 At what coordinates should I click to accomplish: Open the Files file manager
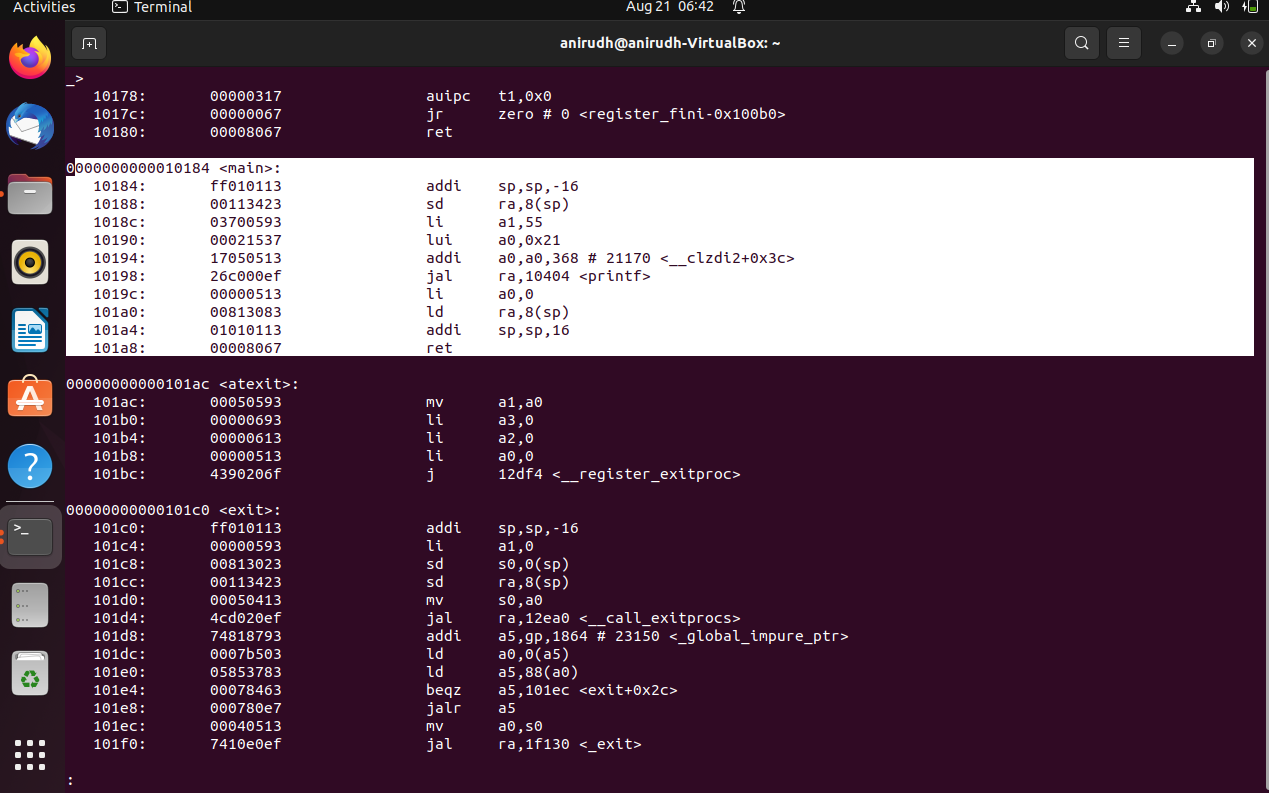30,194
